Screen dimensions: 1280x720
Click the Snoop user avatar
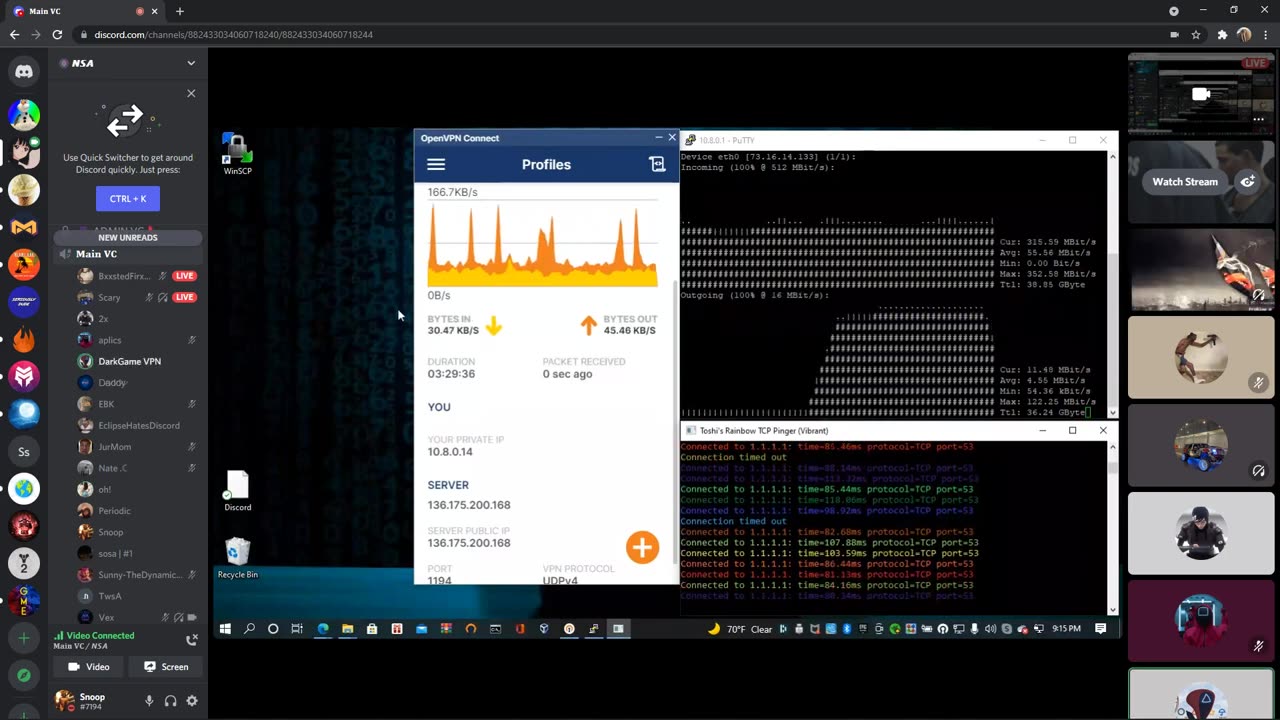pos(65,701)
